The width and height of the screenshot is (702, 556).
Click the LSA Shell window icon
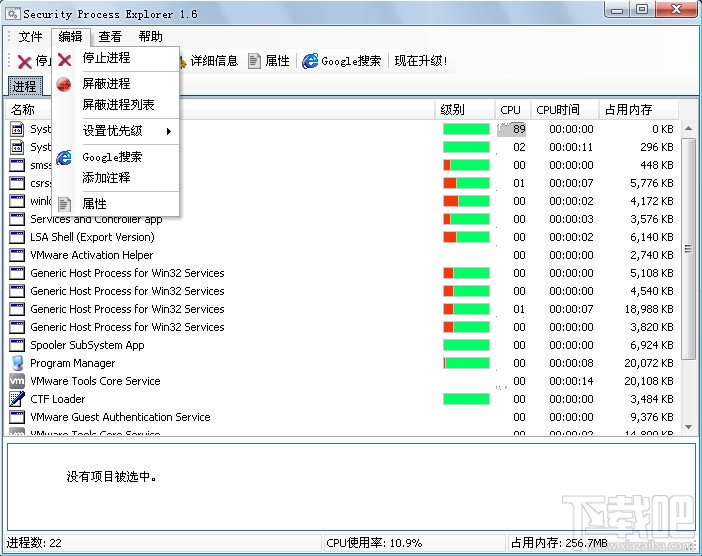point(17,237)
